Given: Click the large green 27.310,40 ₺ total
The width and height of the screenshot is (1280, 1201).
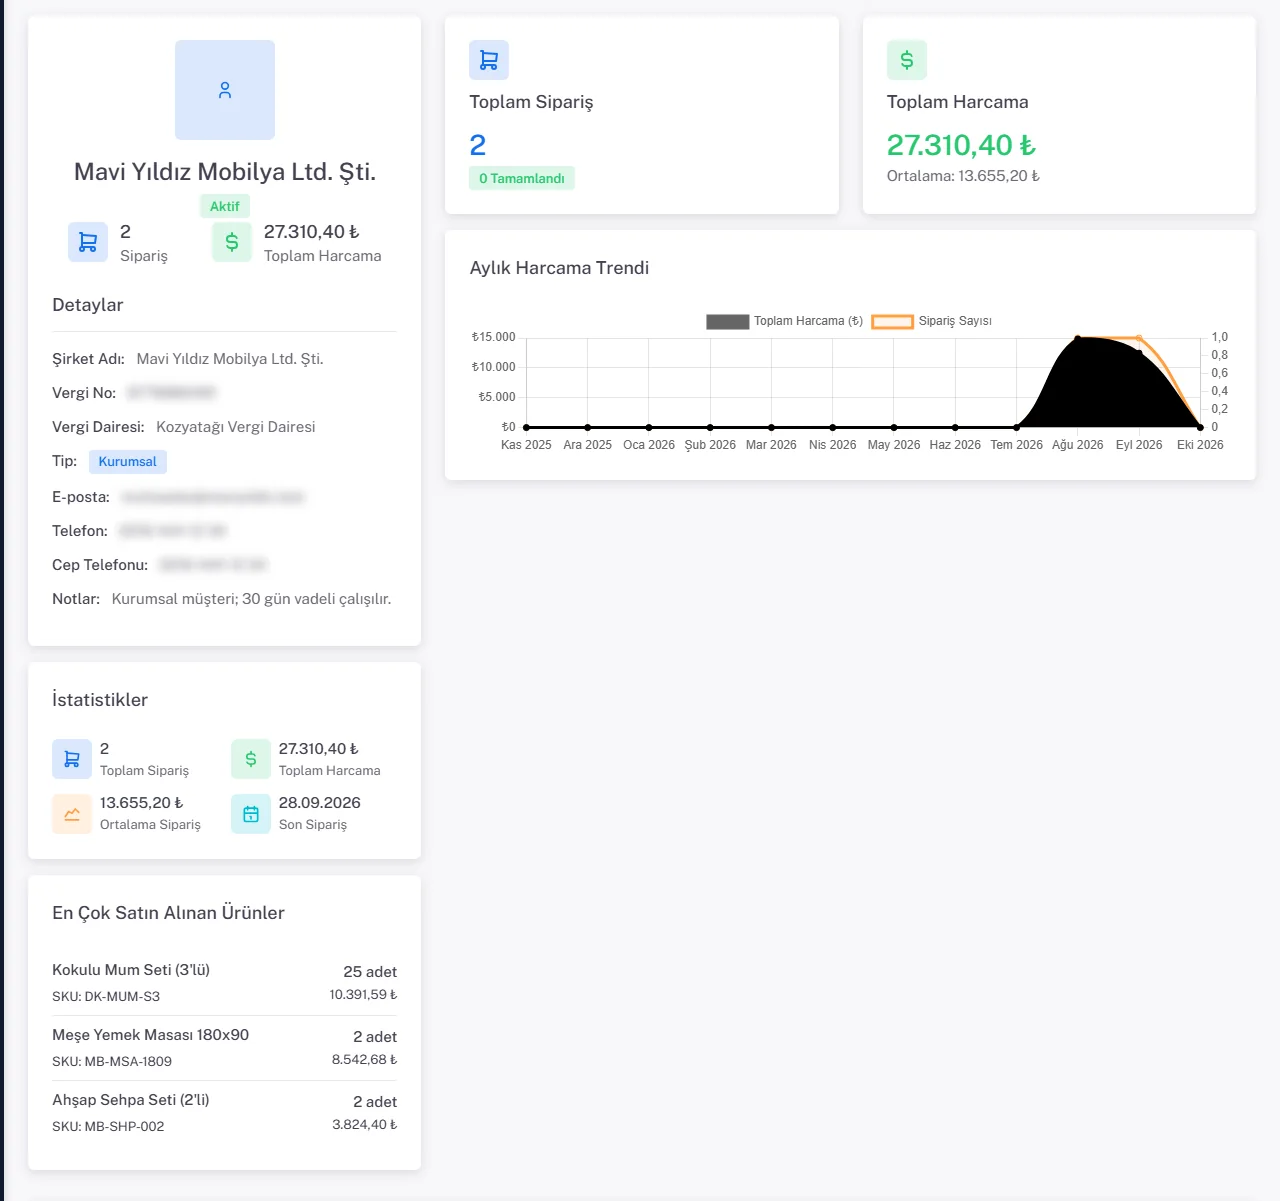Looking at the screenshot, I should (x=961, y=145).
